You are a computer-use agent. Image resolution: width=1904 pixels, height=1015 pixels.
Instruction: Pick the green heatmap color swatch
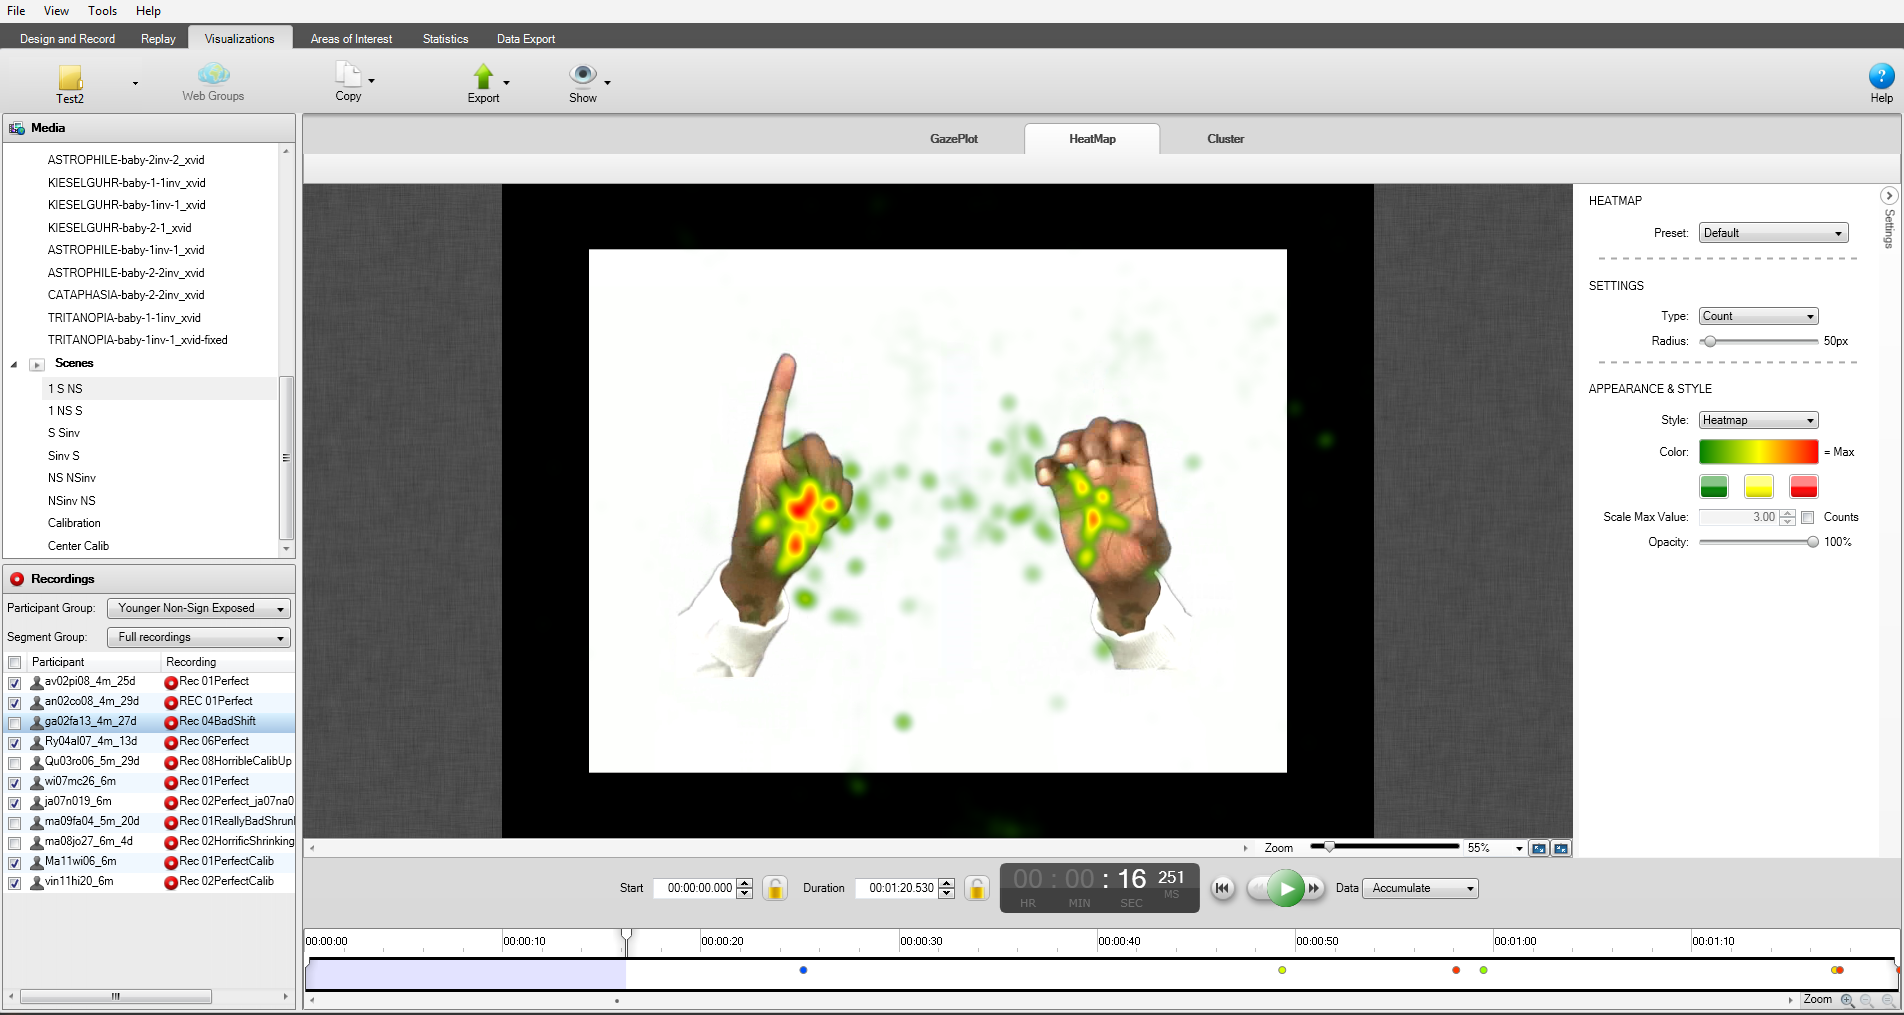(x=1714, y=487)
